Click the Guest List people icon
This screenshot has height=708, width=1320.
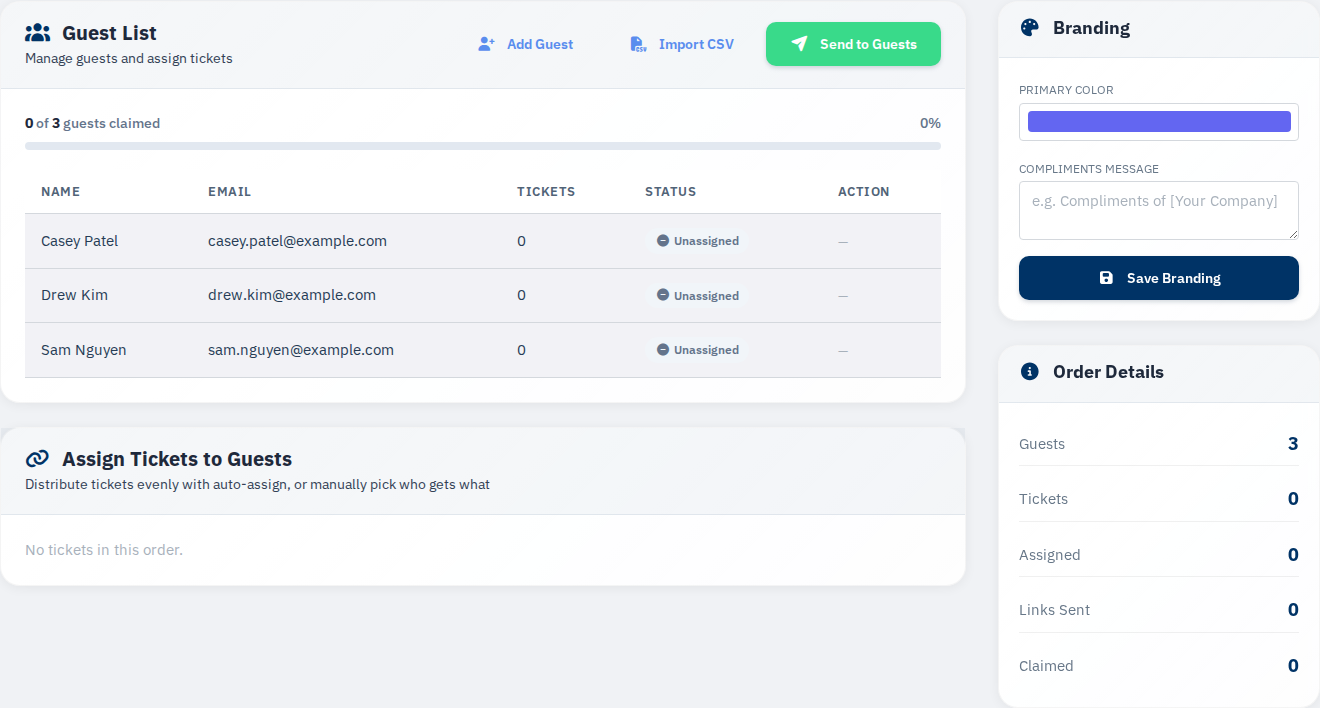[38, 33]
